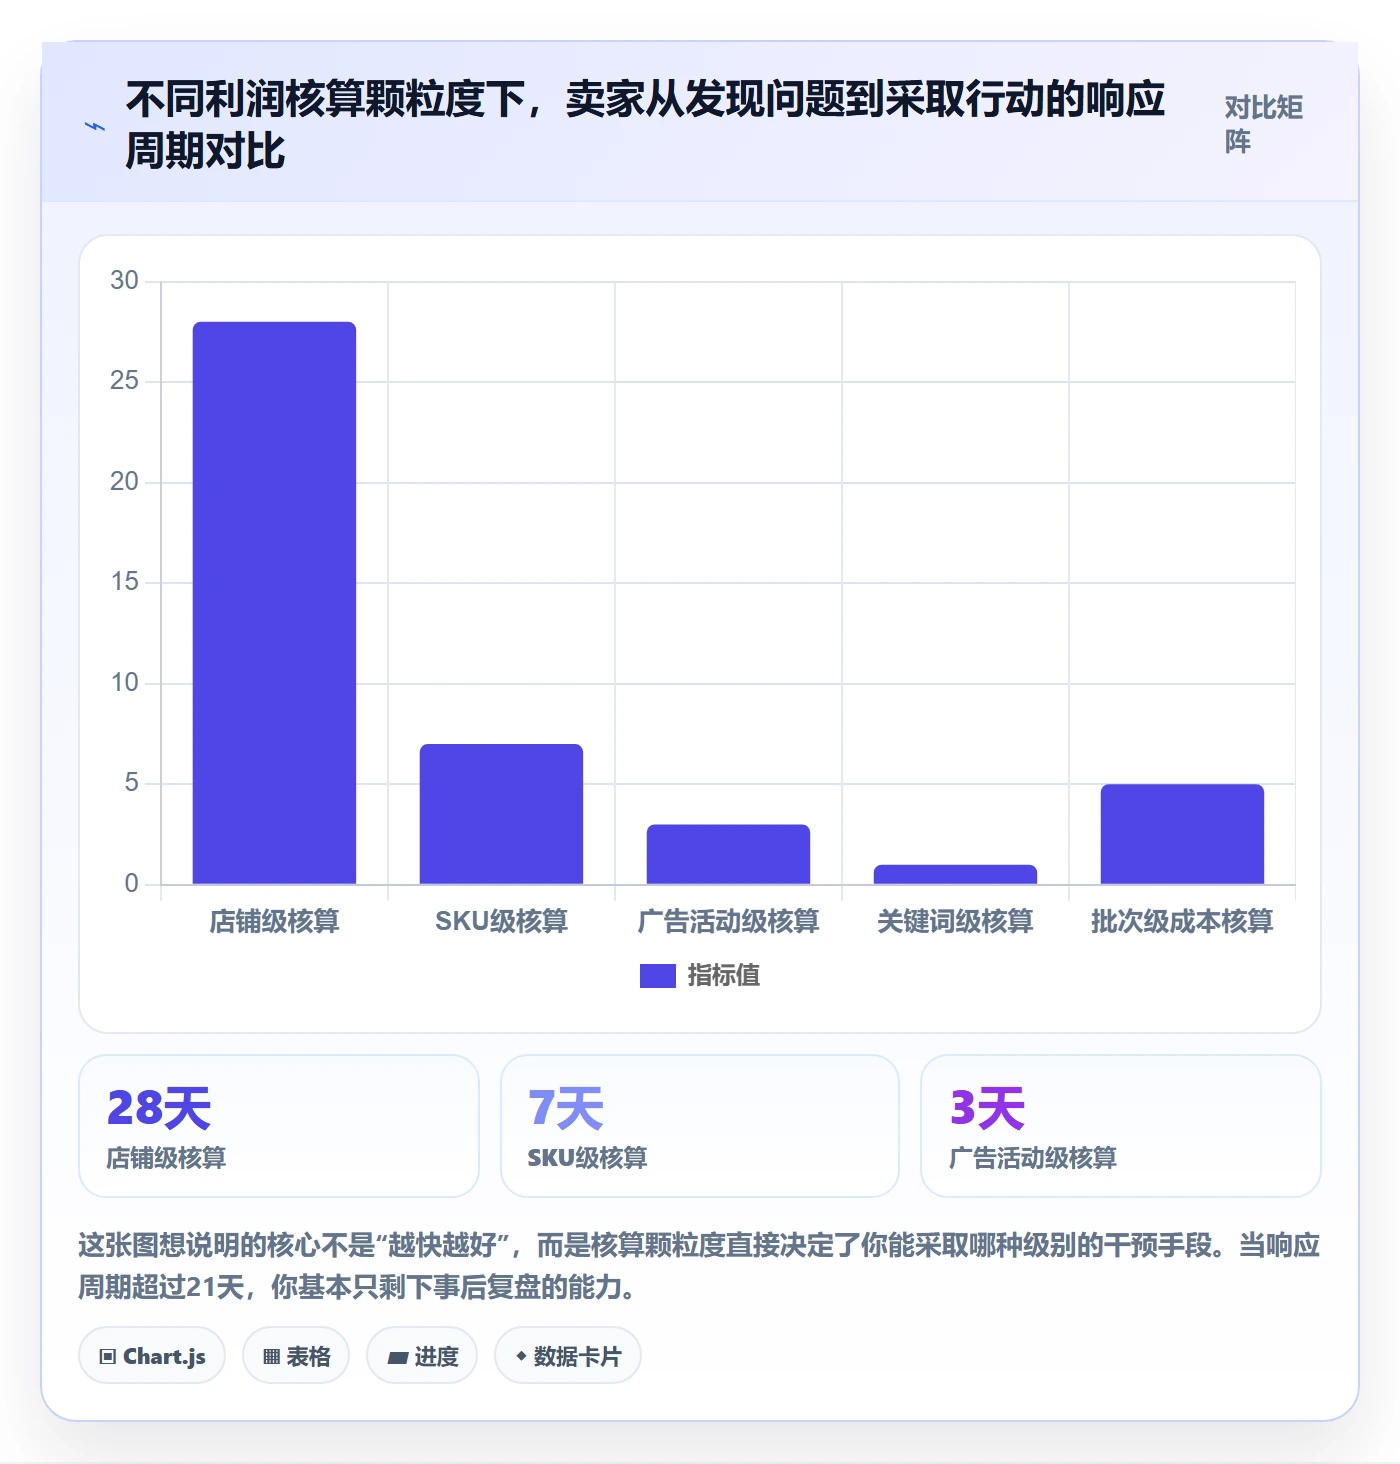Click the y-axis value 30
Screen dimensions: 1400x1464
pyautogui.click(x=124, y=280)
